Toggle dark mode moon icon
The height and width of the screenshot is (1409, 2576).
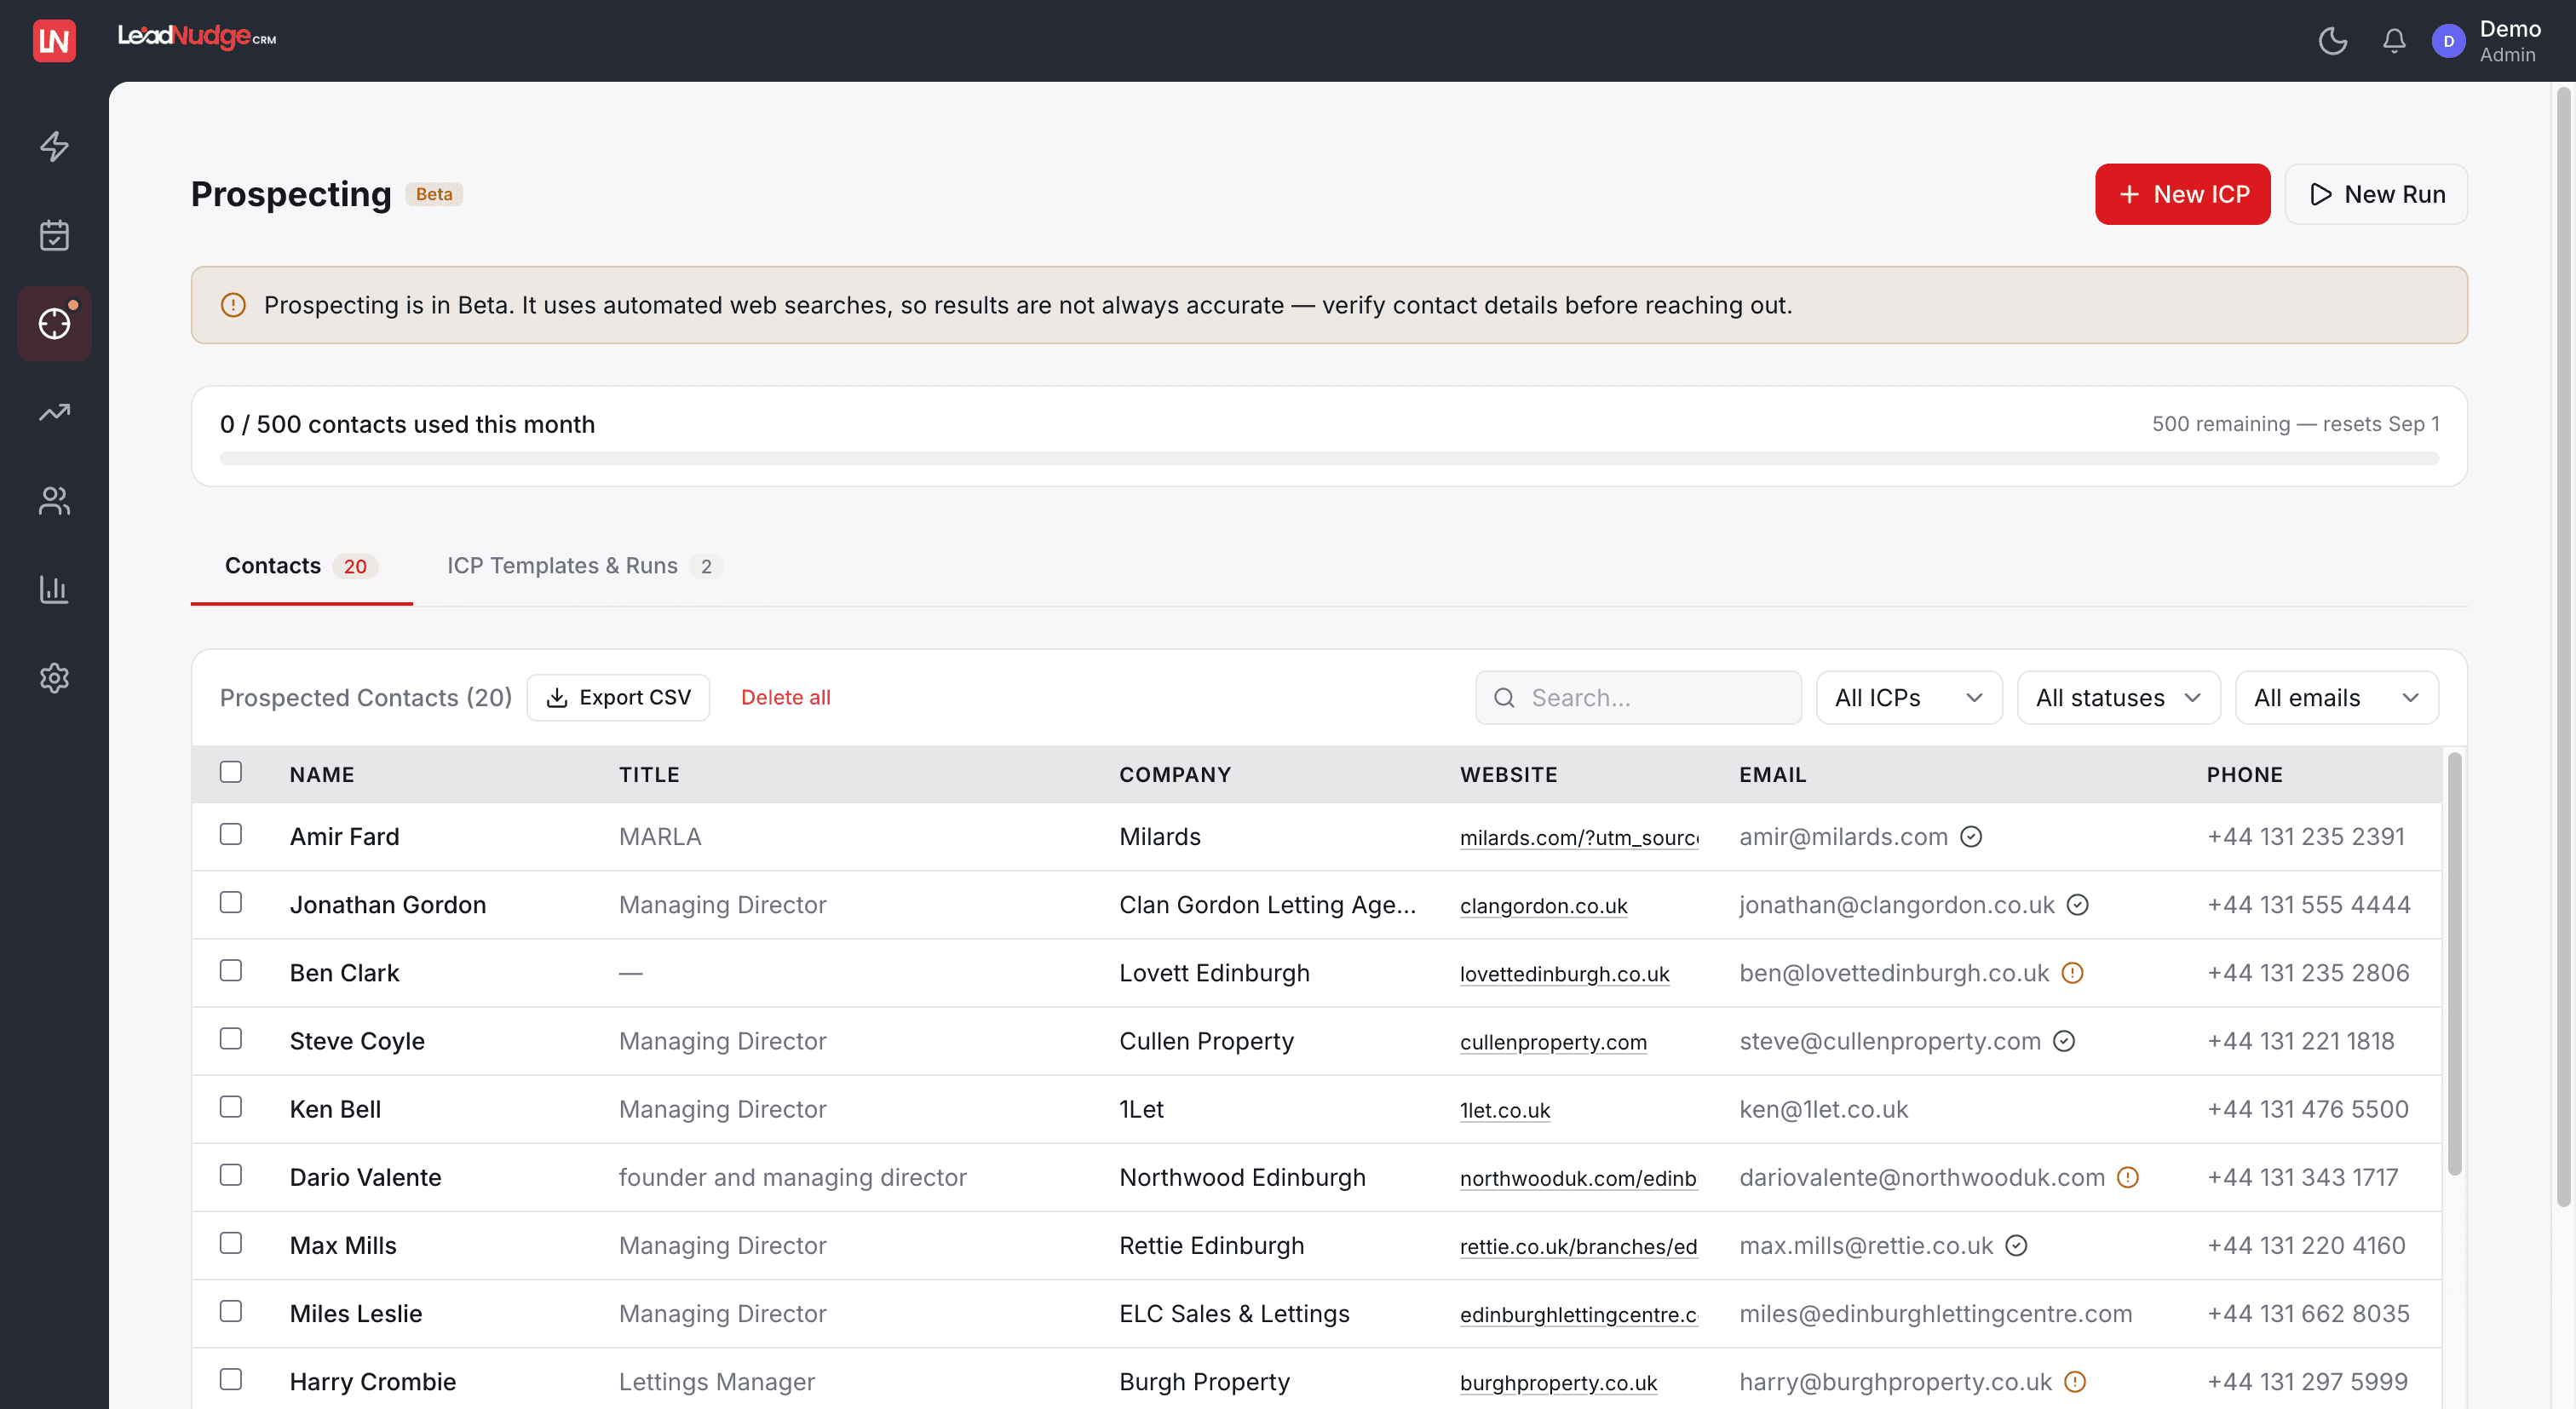click(x=2332, y=41)
